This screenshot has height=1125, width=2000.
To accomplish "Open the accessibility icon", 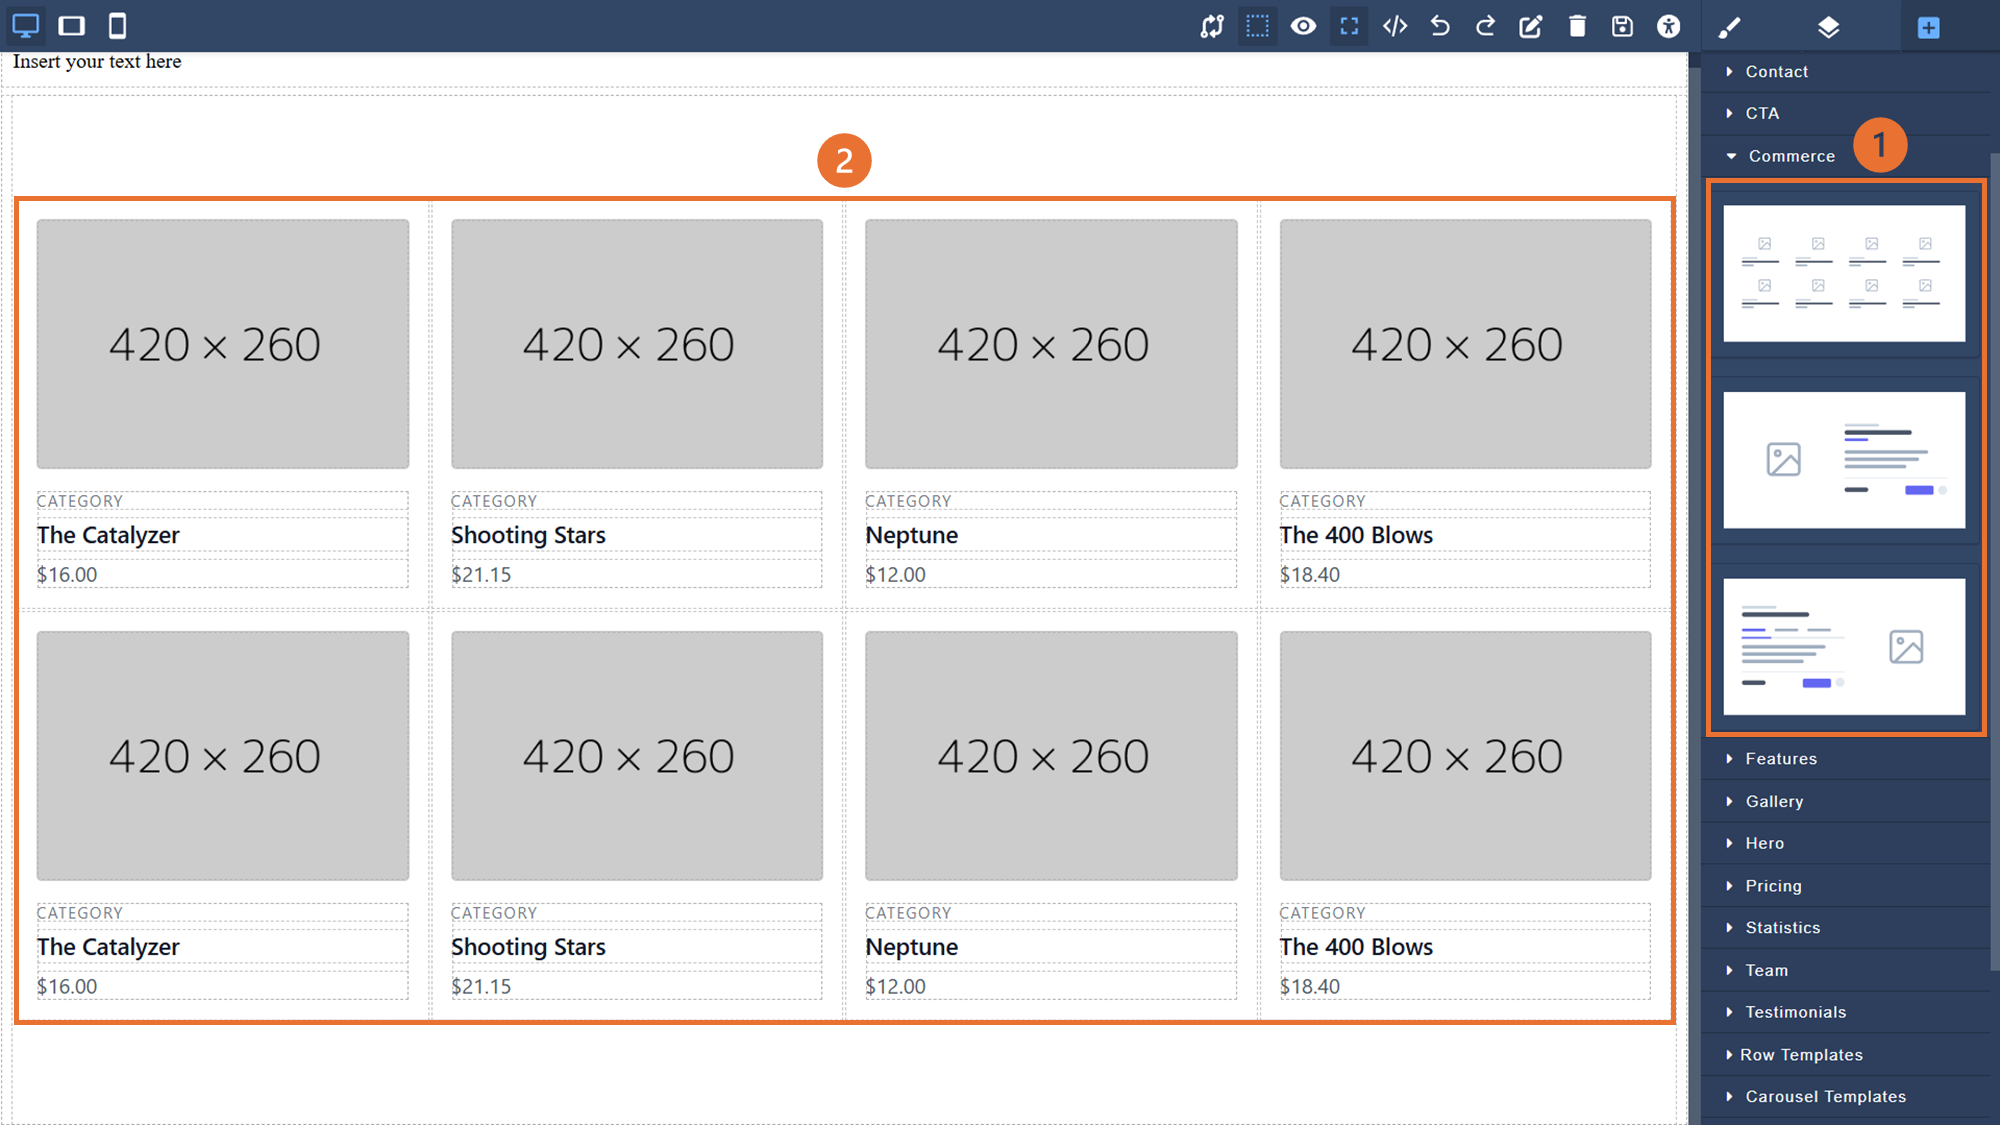I will click(1668, 26).
